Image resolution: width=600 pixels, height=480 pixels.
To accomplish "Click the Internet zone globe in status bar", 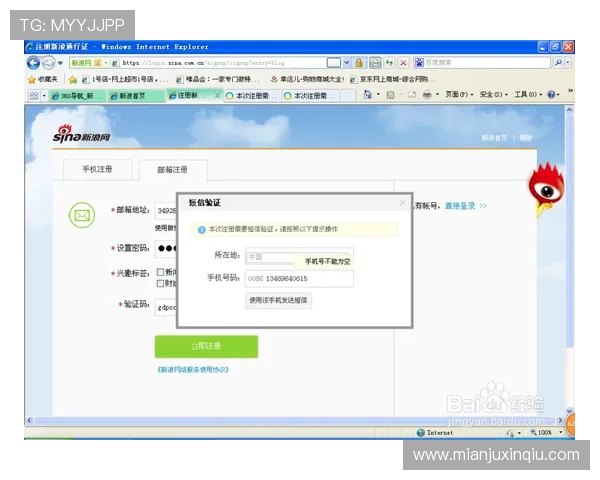I will click(421, 433).
